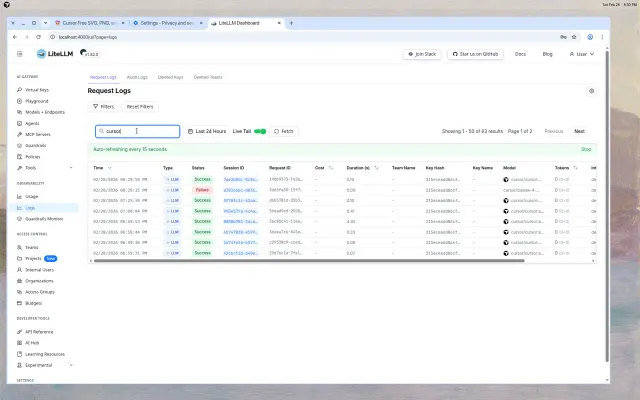This screenshot has width=640, height=400.
Task: Open Learning Resources page
Action: (x=45, y=354)
